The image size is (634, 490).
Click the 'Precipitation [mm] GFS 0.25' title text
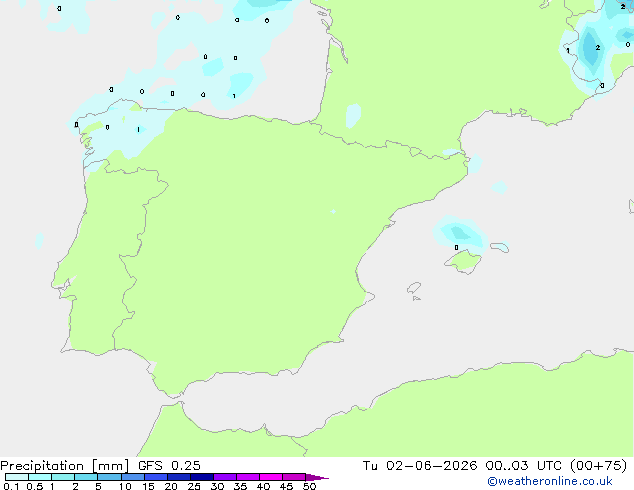coord(100,466)
